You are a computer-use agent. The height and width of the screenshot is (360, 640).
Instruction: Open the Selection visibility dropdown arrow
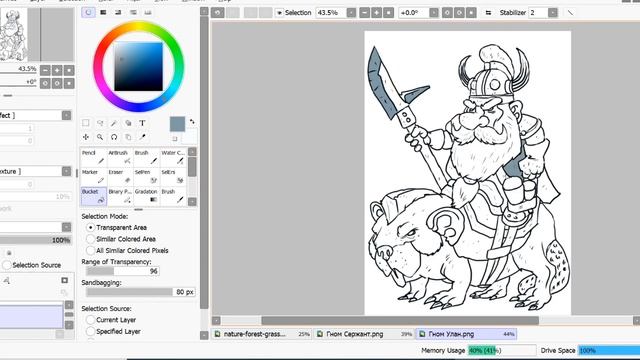coord(279,13)
